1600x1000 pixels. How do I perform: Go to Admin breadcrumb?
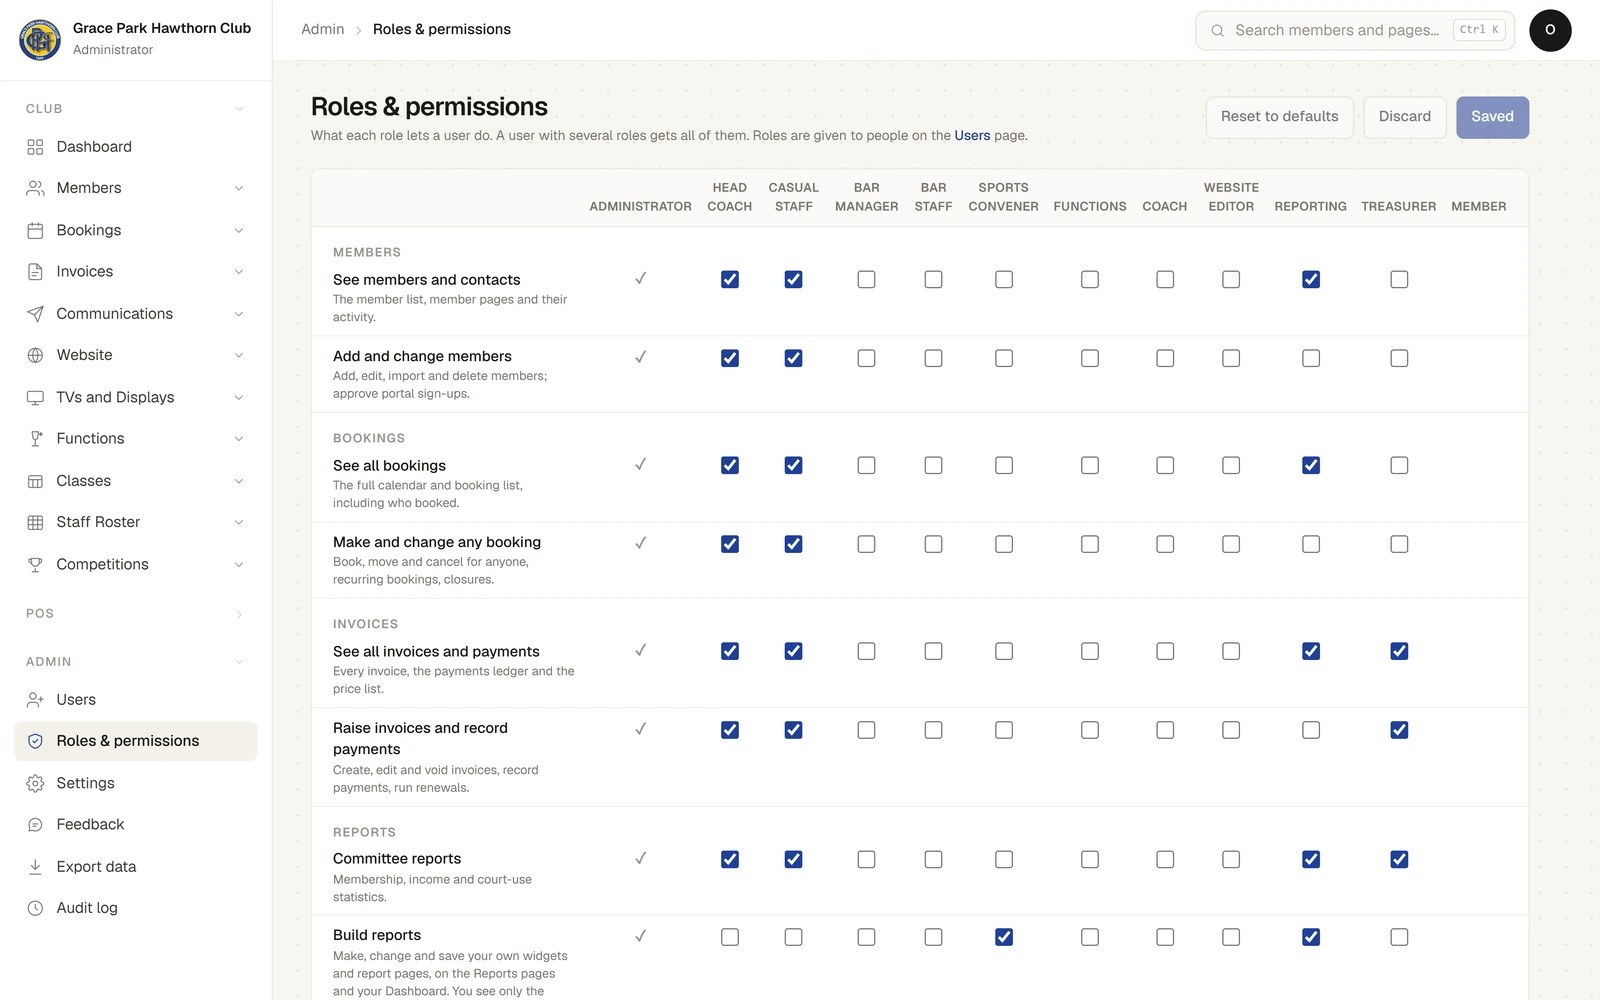[323, 29]
